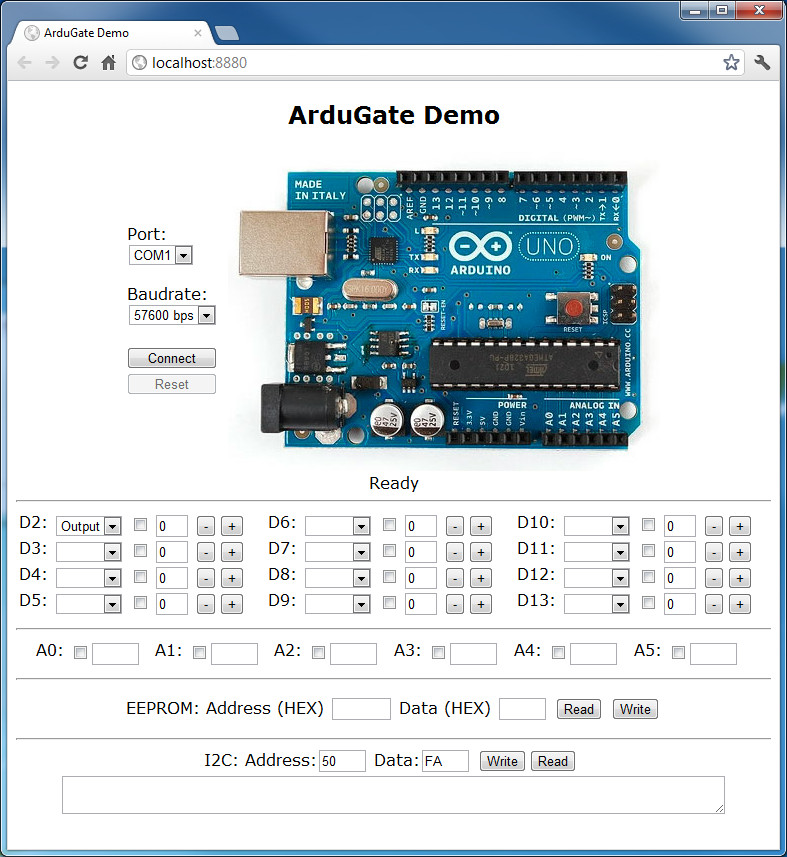Increase the D2 value with plus
The image size is (787, 857).
232,526
